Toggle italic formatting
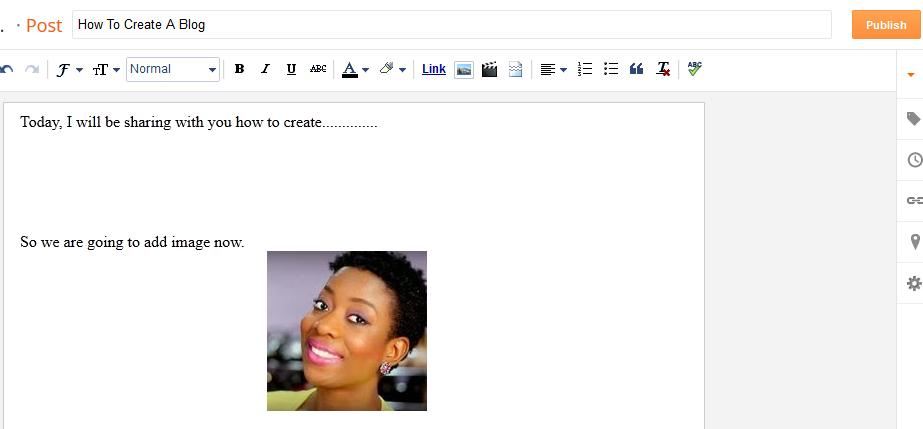The width and height of the screenshot is (923, 429). click(x=265, y=69)
